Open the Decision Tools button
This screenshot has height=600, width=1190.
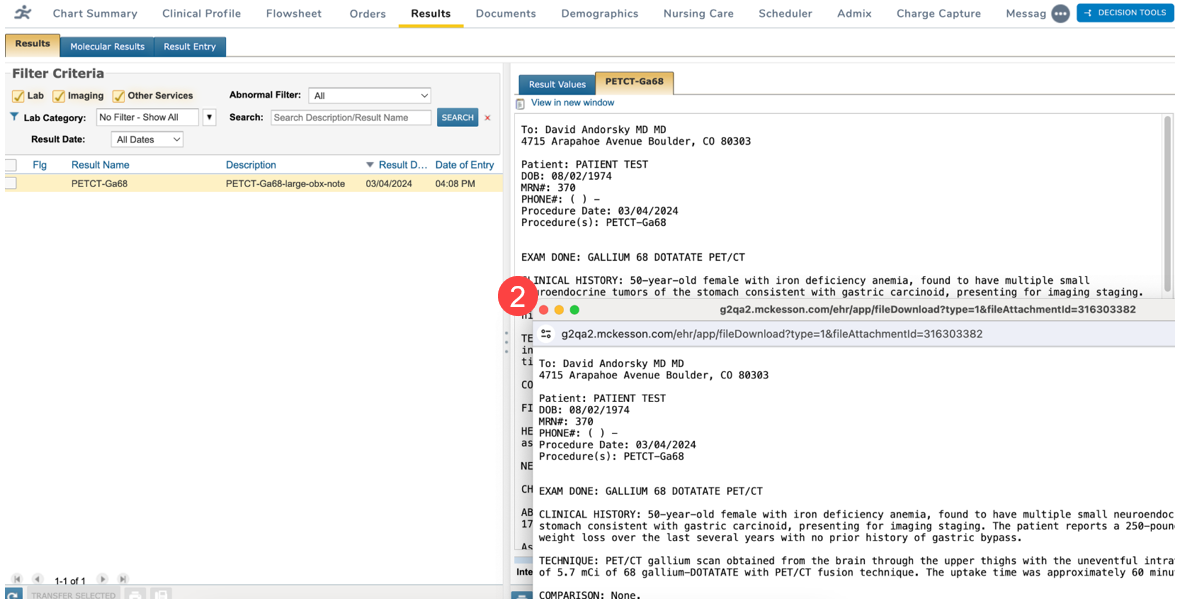(1125, 13)
